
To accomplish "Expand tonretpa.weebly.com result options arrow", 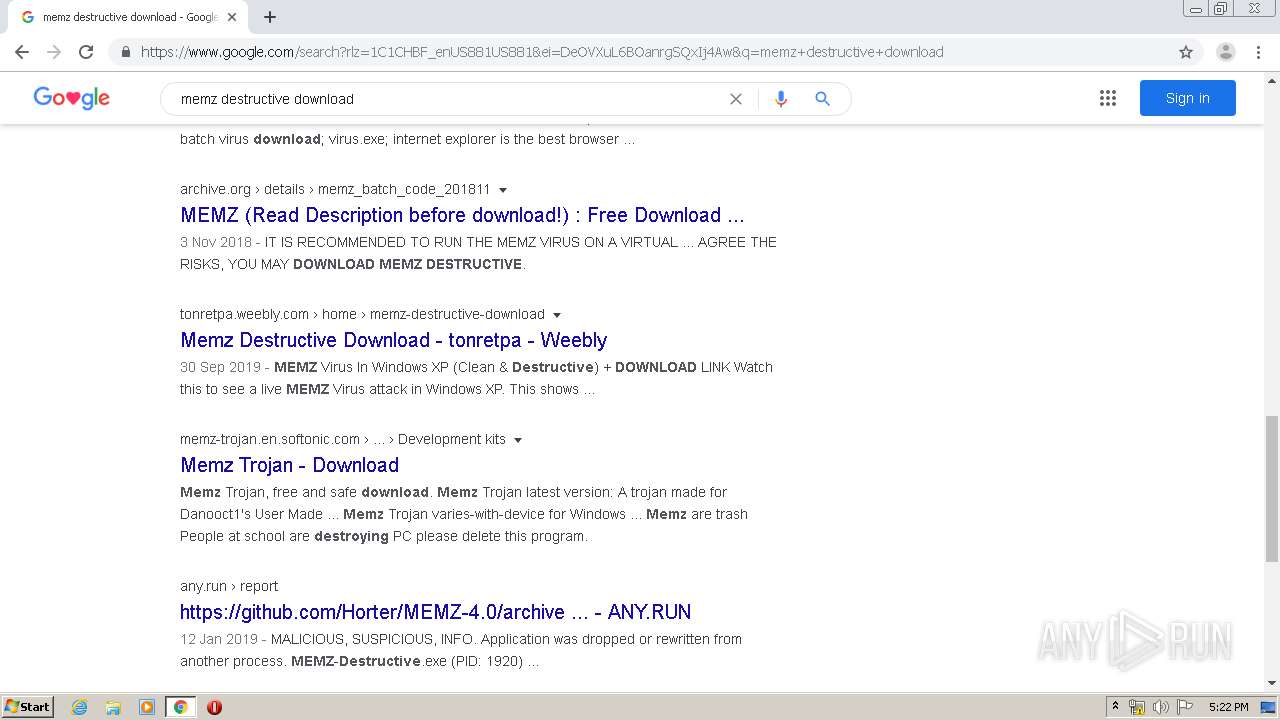I will click(x=557, y=315).
